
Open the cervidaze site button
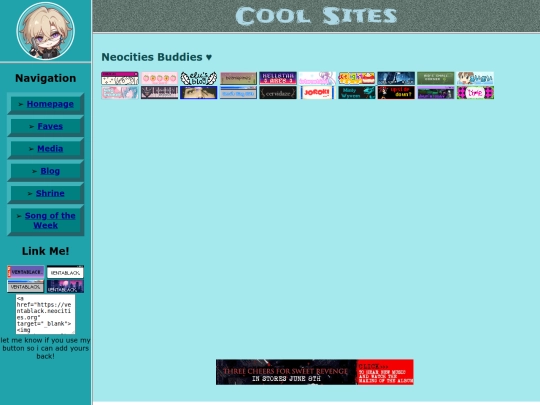(278, 93)
